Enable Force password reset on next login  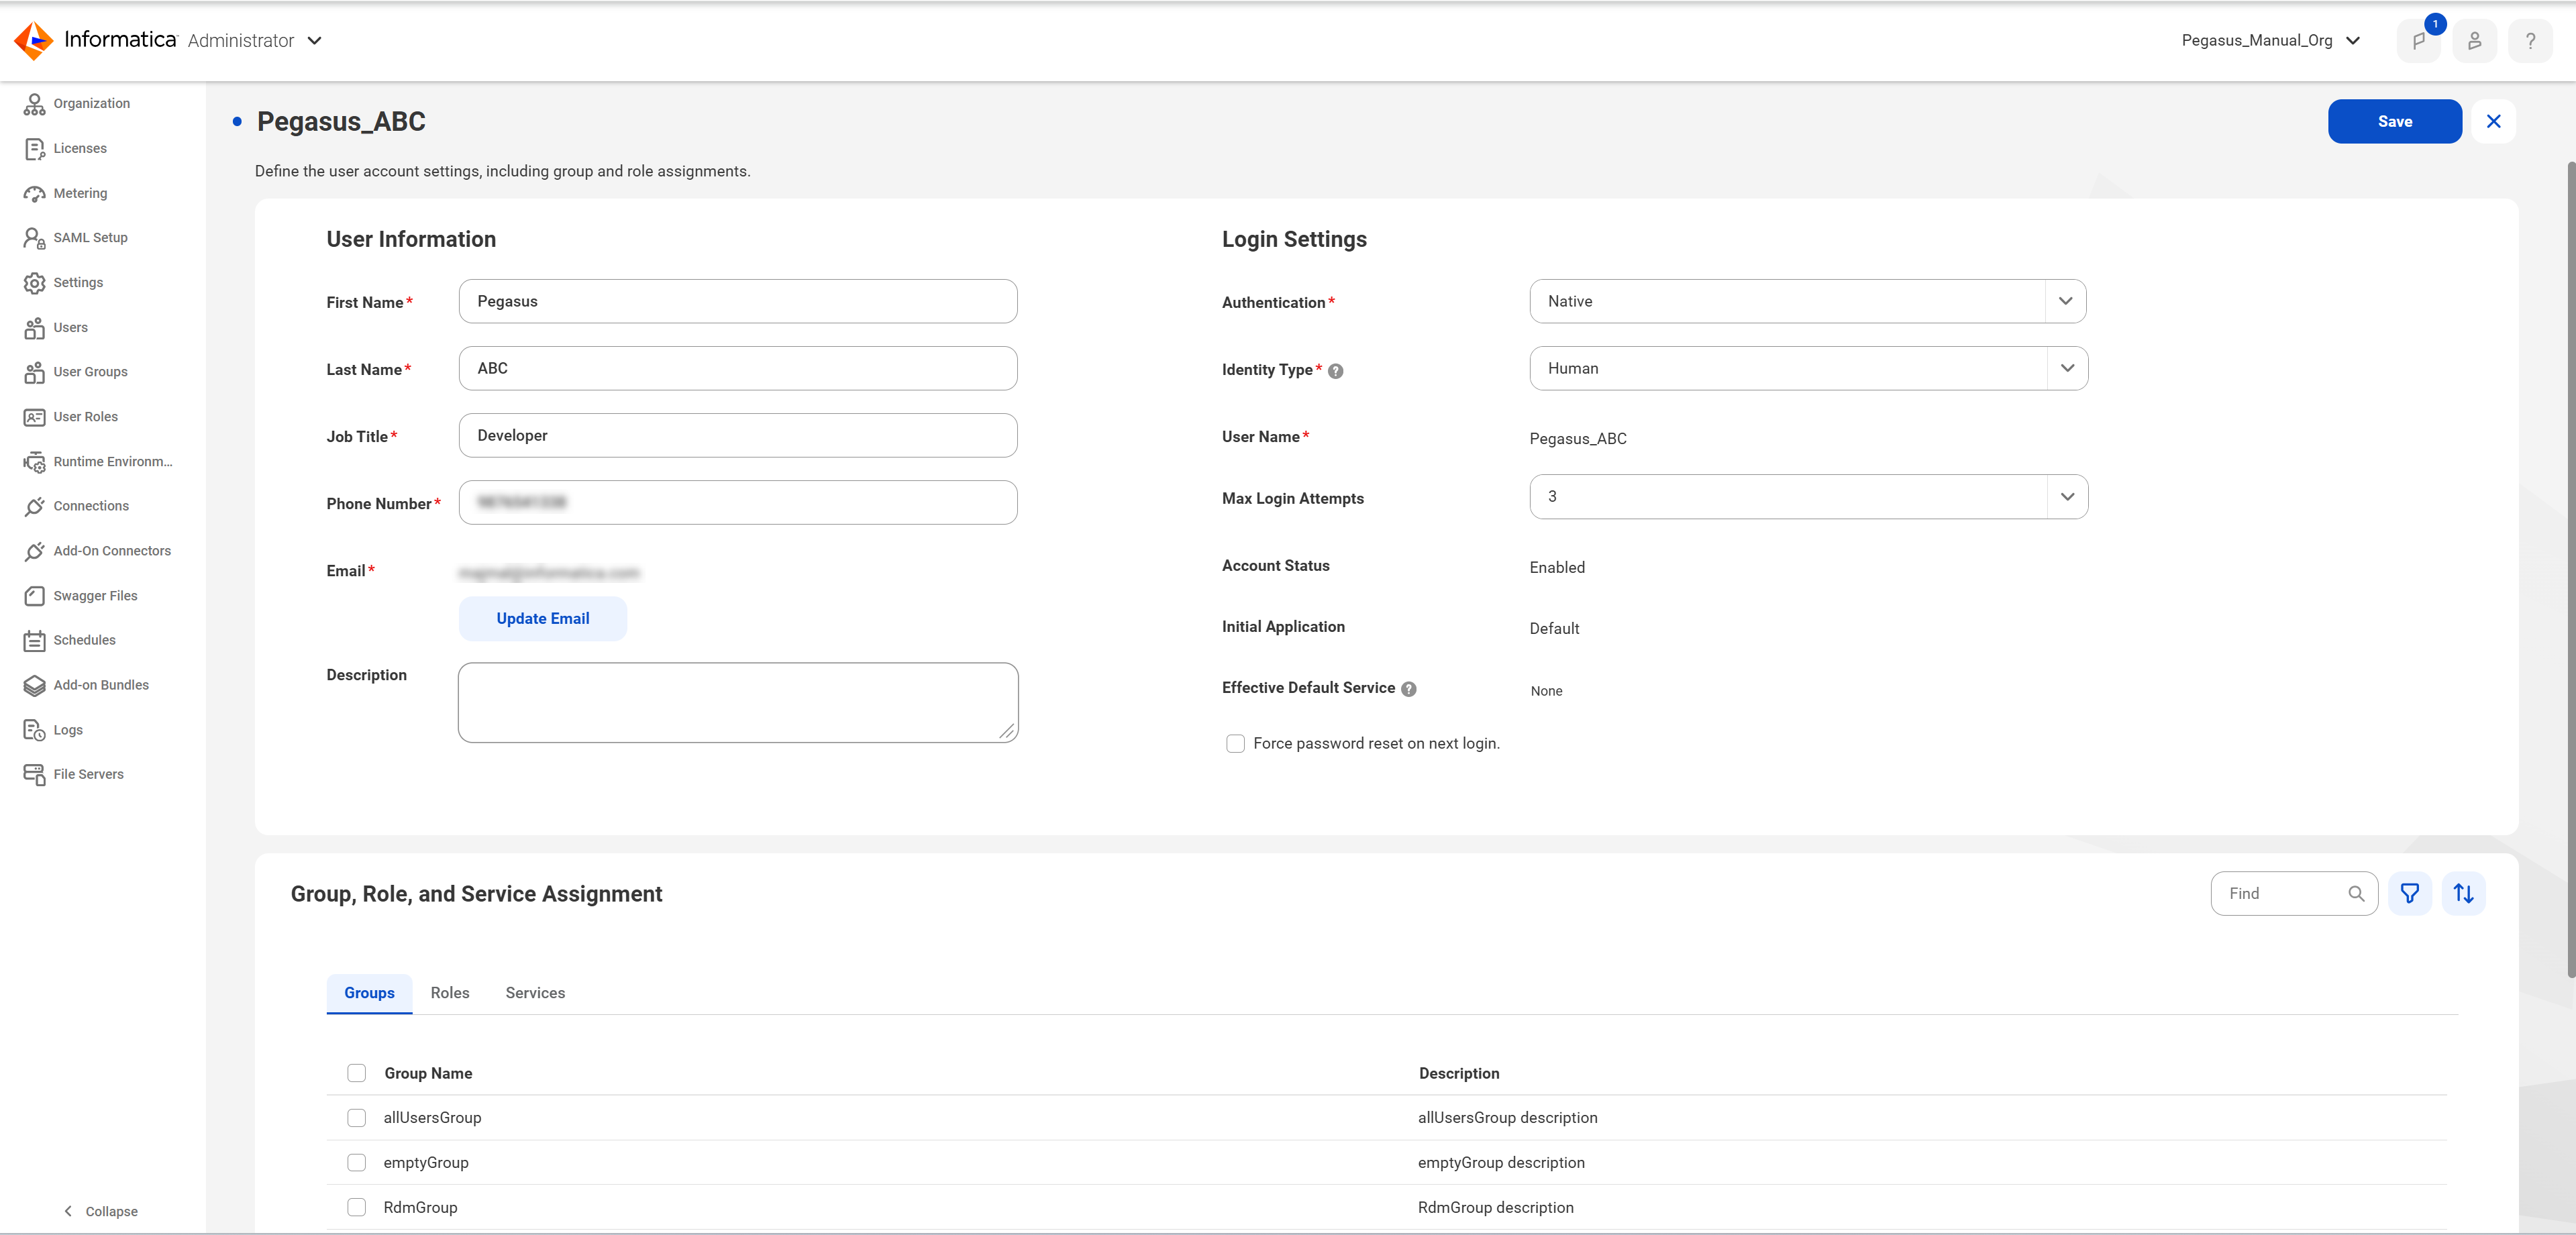click(x=1235, y=744)
